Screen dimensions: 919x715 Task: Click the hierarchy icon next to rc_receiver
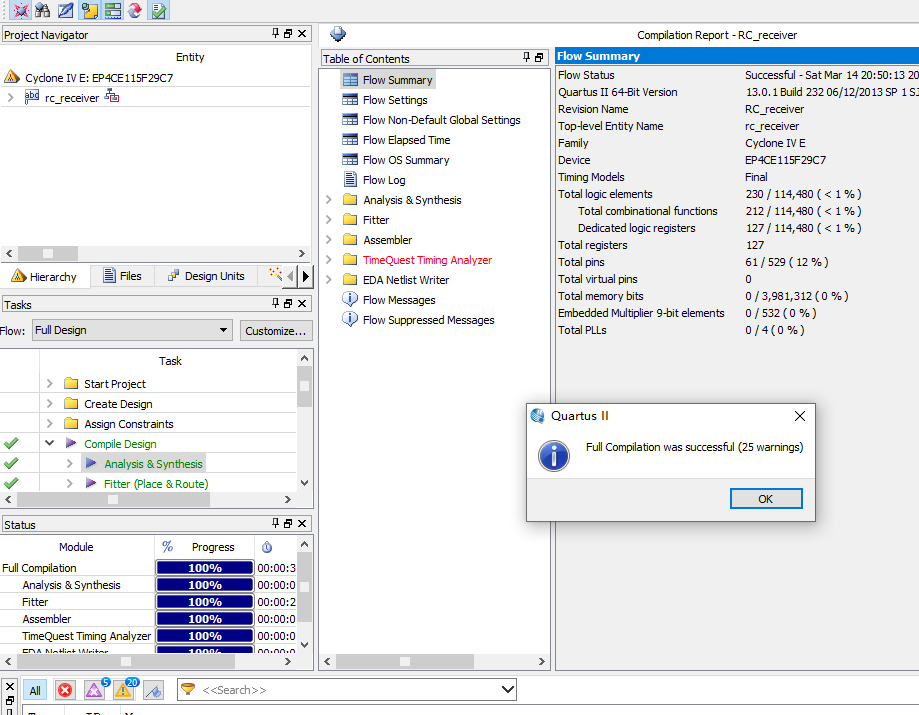coord(111,96)
